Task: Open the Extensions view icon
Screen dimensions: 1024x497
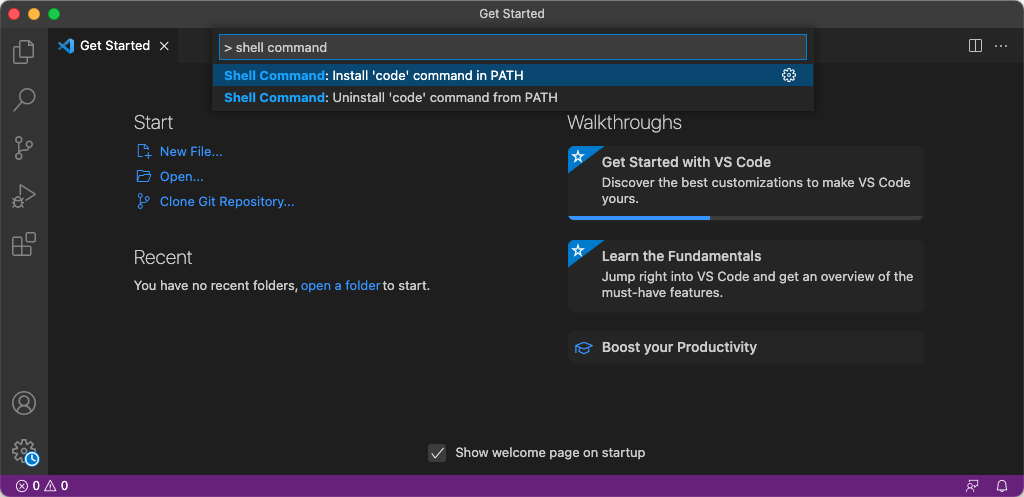Action: point(24,244)
